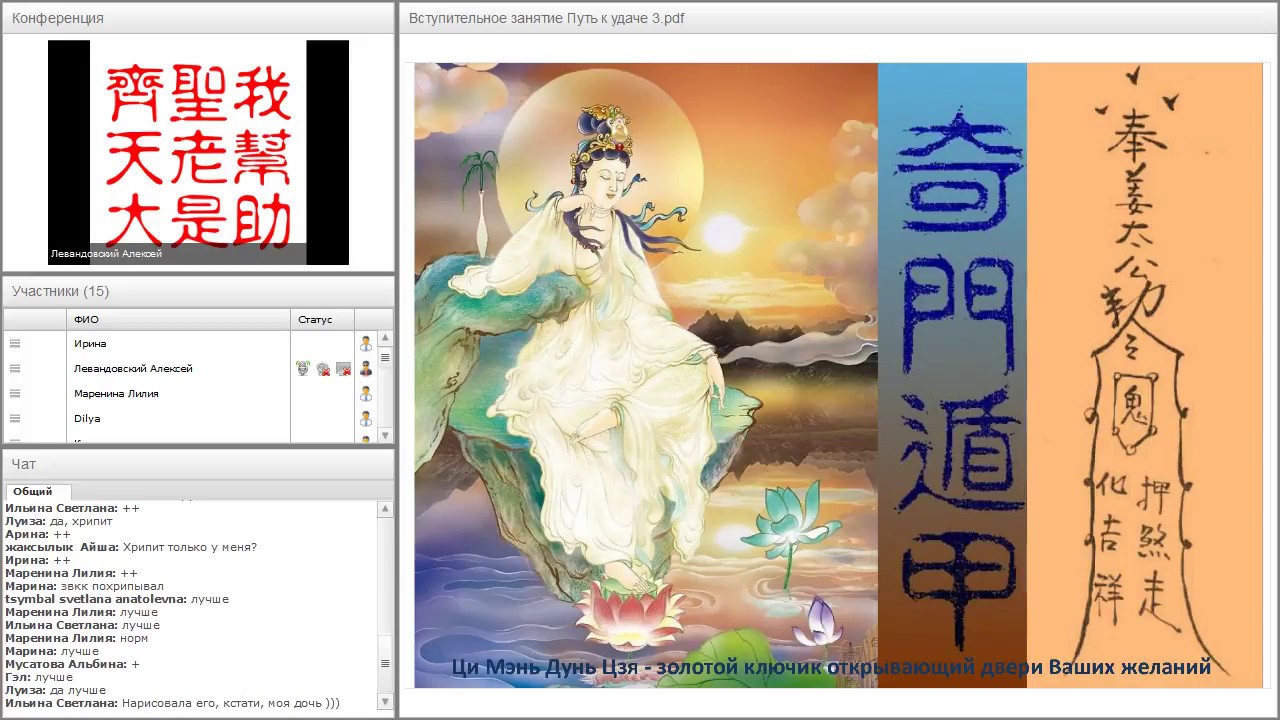
Task: Click the chat message 'Марина: звкк похрипывал'
Action: (x=84, y=586)
